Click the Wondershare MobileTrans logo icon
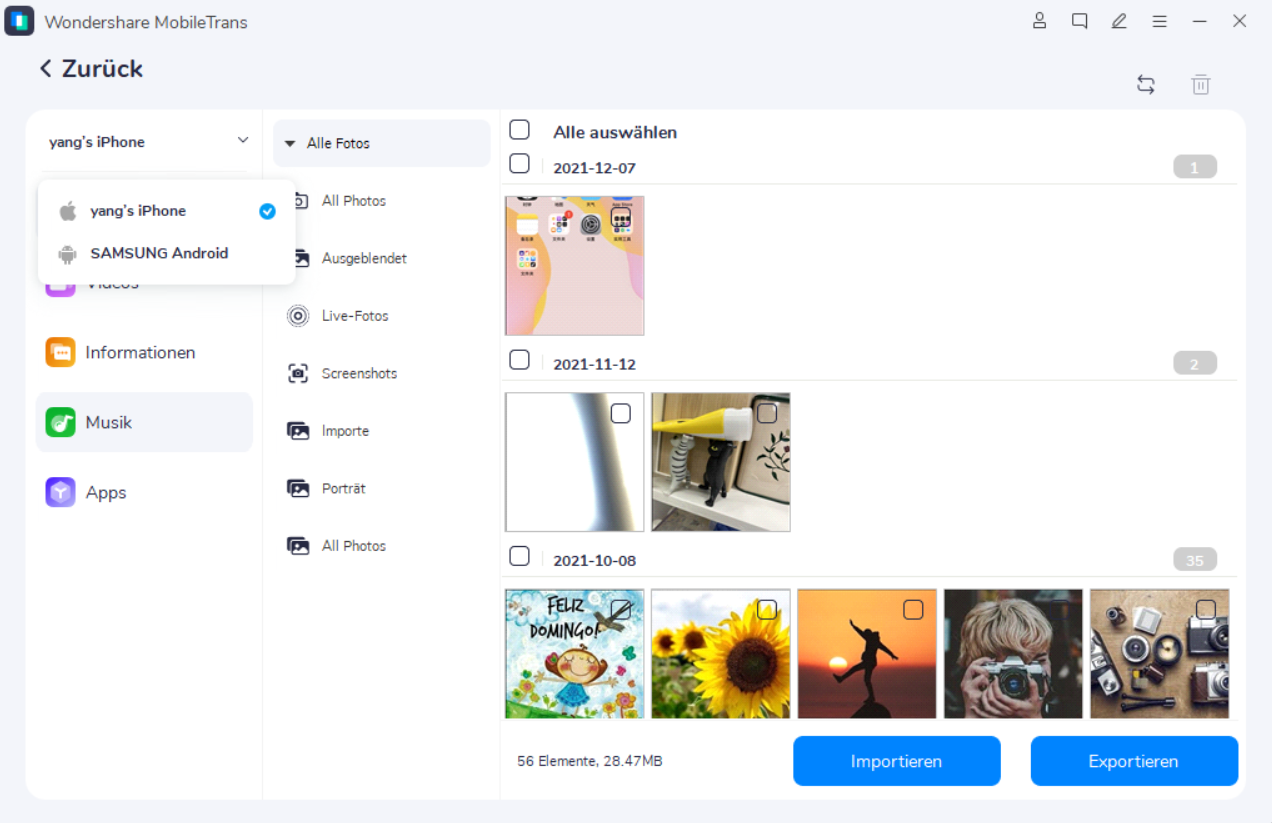 (19, 21)
